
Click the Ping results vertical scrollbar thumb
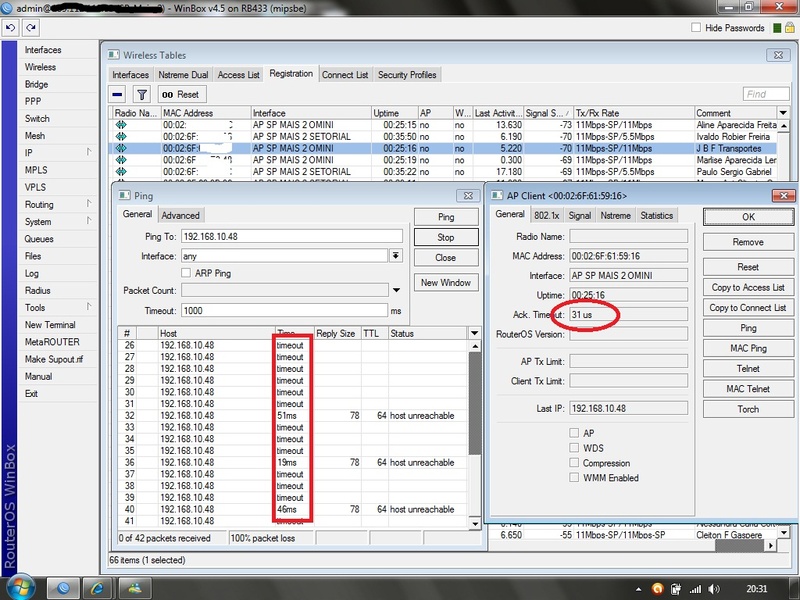click(x=474, y=403)
